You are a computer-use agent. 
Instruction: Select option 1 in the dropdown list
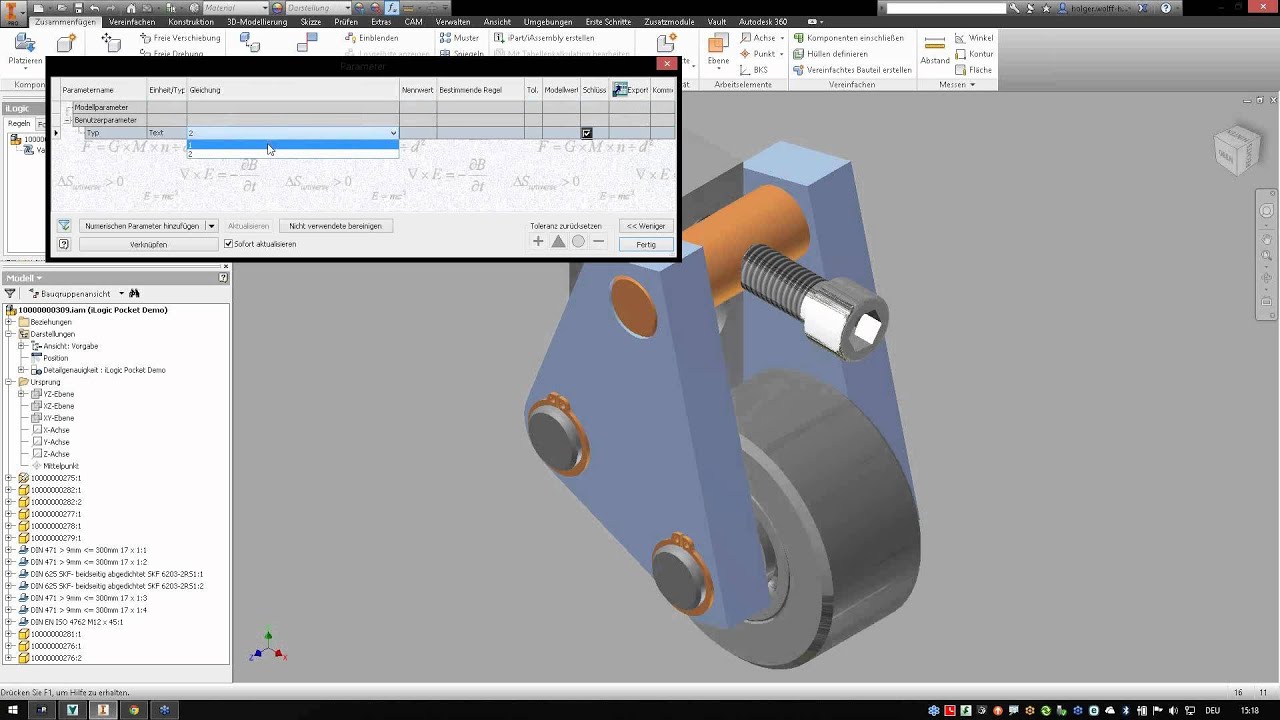click(293, 144)
